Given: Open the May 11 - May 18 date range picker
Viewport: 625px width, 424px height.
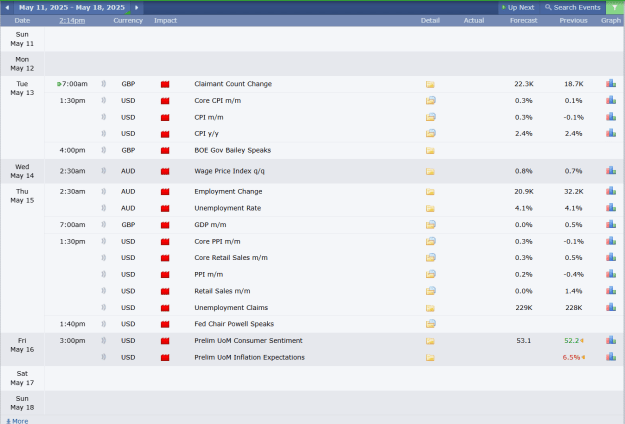Looking at the screenshot, I should pos(72,8).
